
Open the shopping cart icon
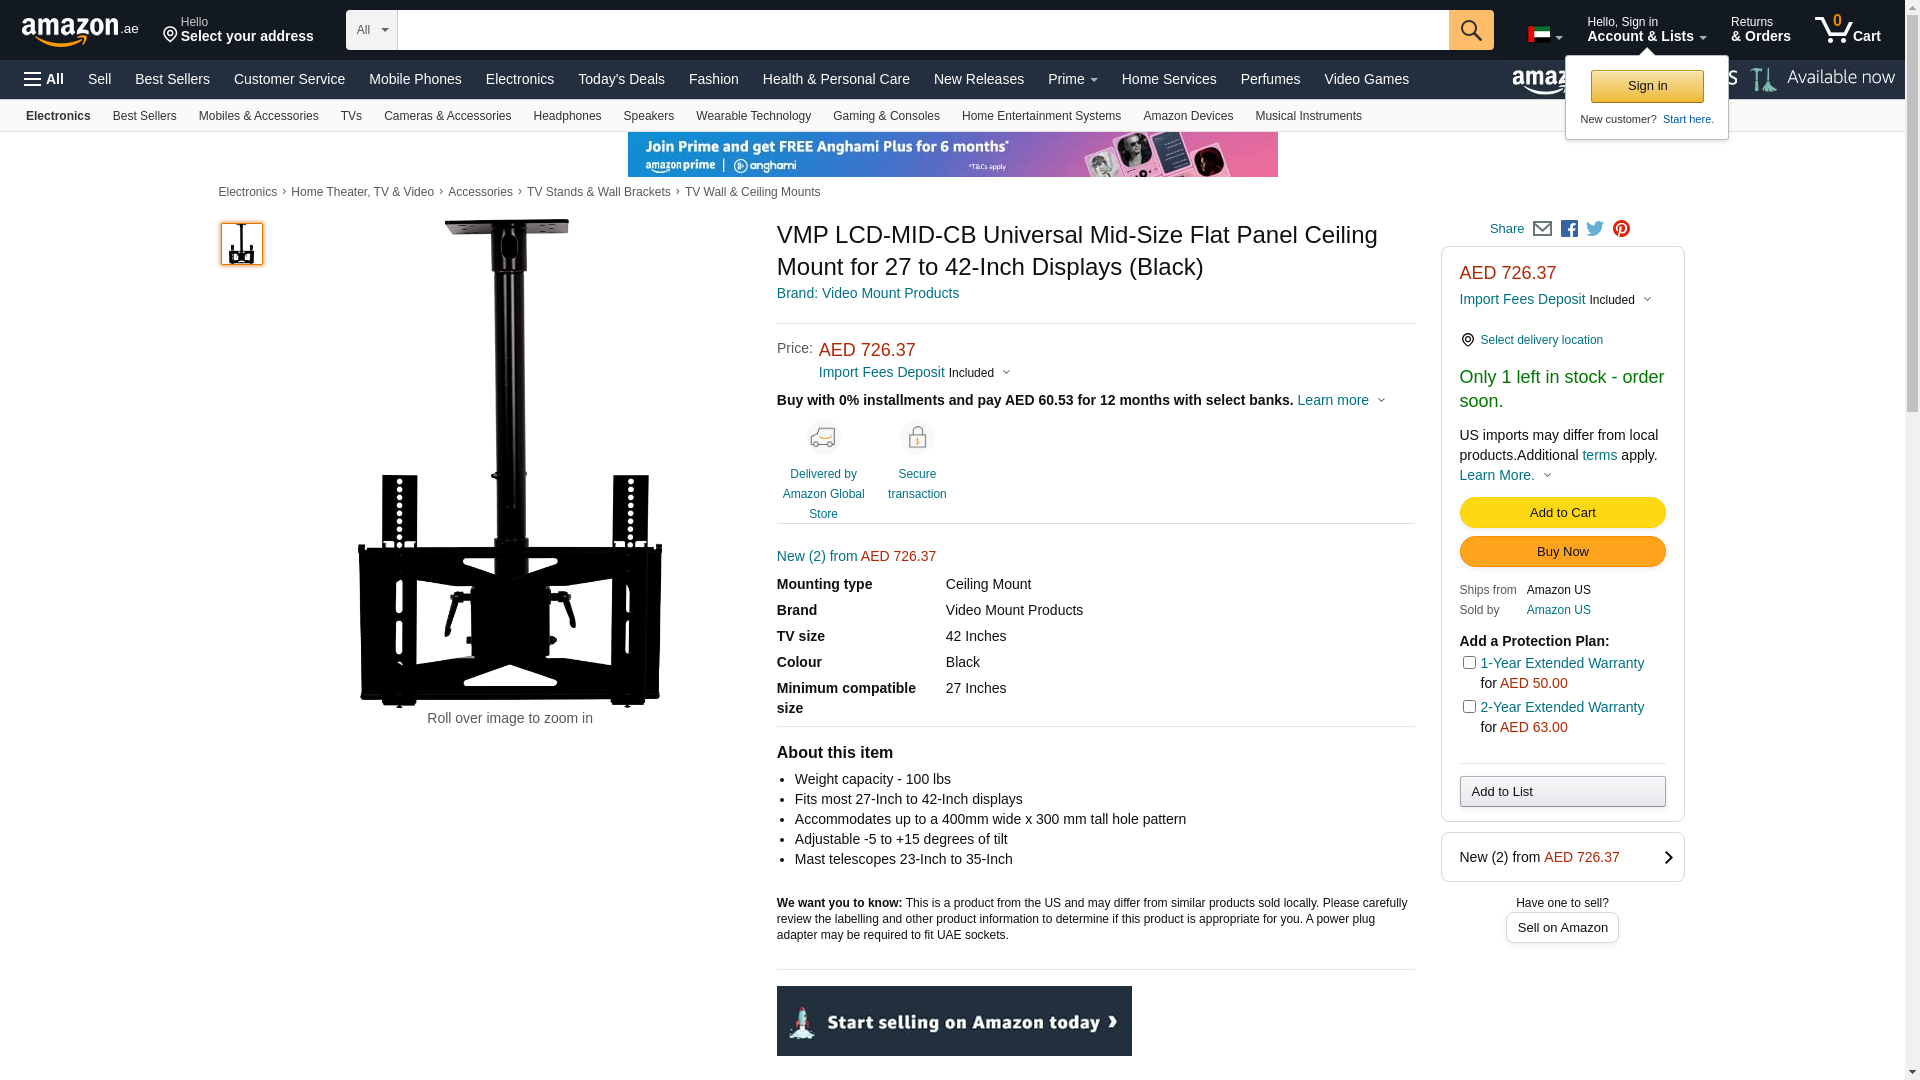[1848, 30]
